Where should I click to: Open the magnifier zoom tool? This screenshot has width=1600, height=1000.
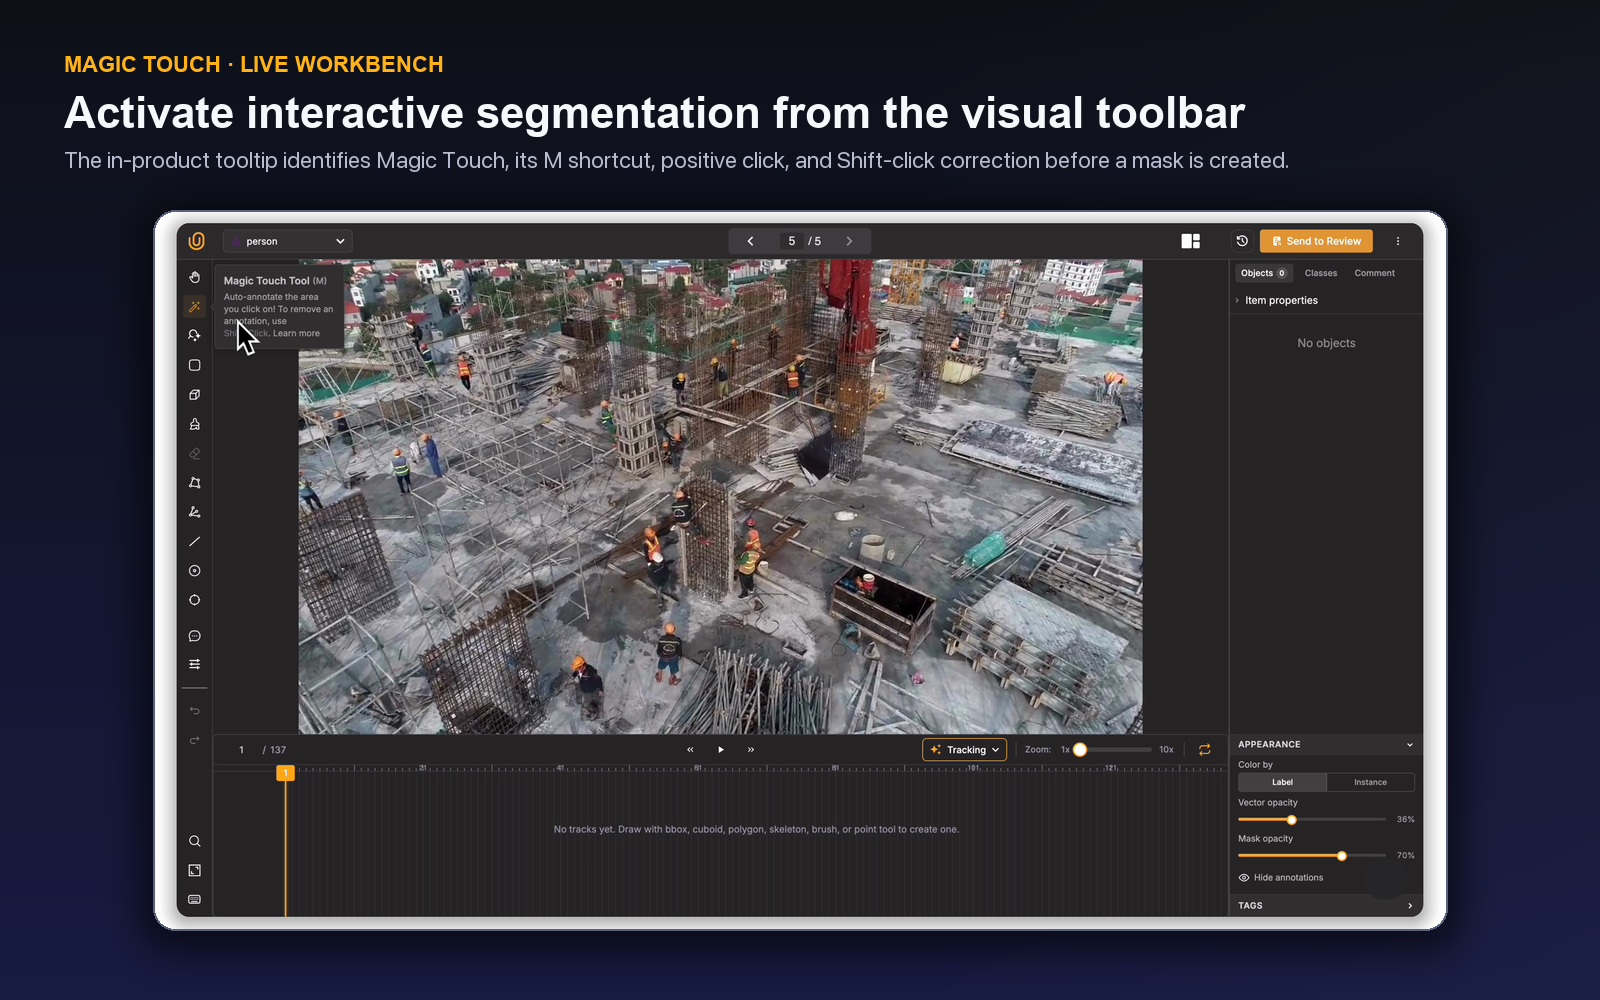pos(195,841)
